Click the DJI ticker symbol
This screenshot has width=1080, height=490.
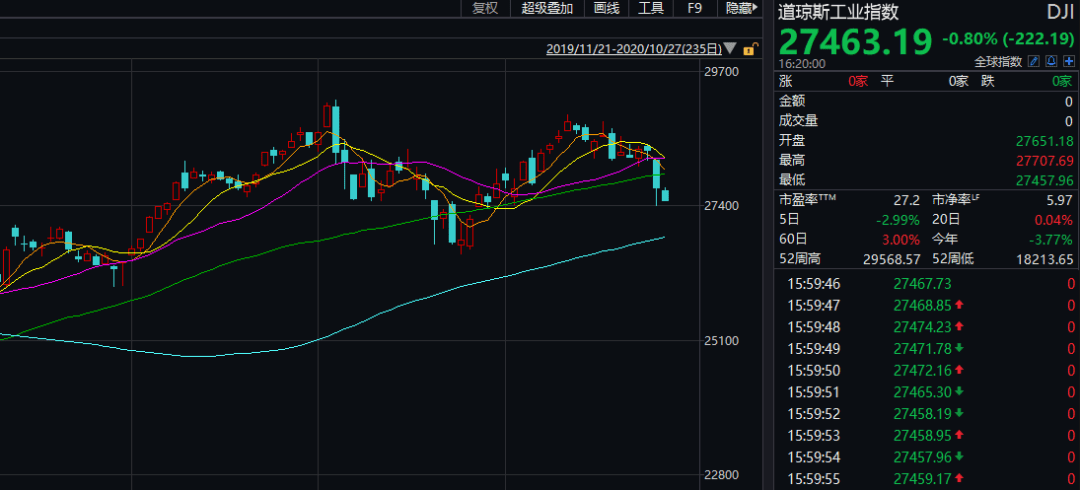coord(1059,12)
